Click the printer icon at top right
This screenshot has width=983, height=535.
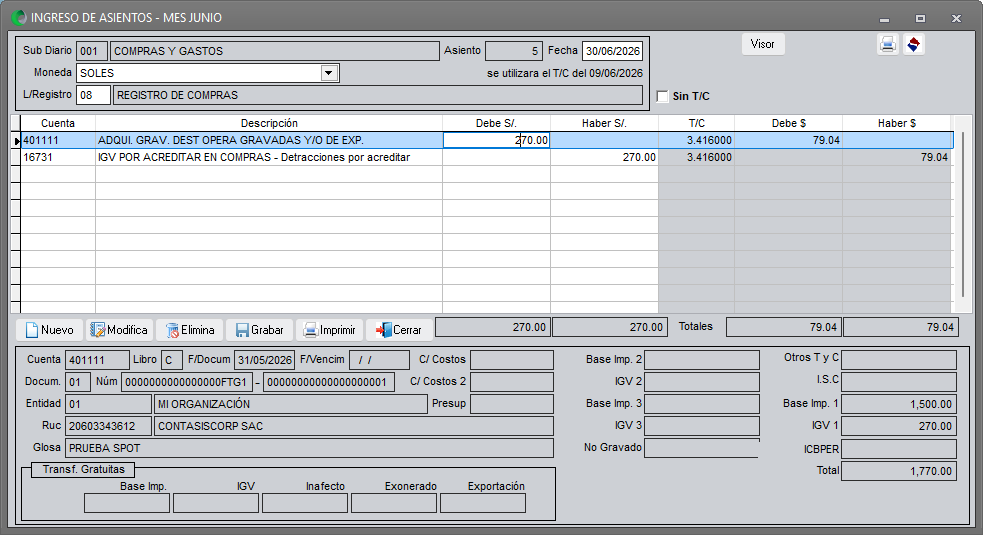888,44
